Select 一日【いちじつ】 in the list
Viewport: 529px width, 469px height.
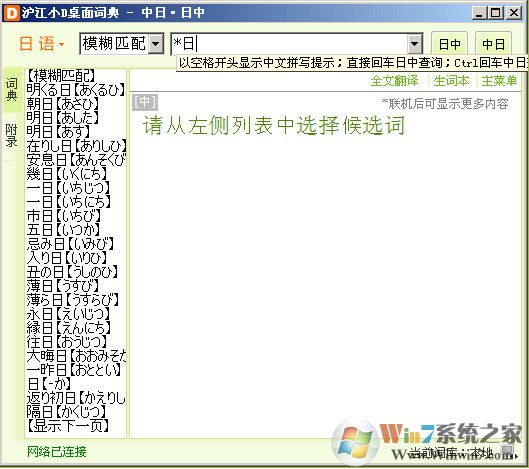click(68, 188)
